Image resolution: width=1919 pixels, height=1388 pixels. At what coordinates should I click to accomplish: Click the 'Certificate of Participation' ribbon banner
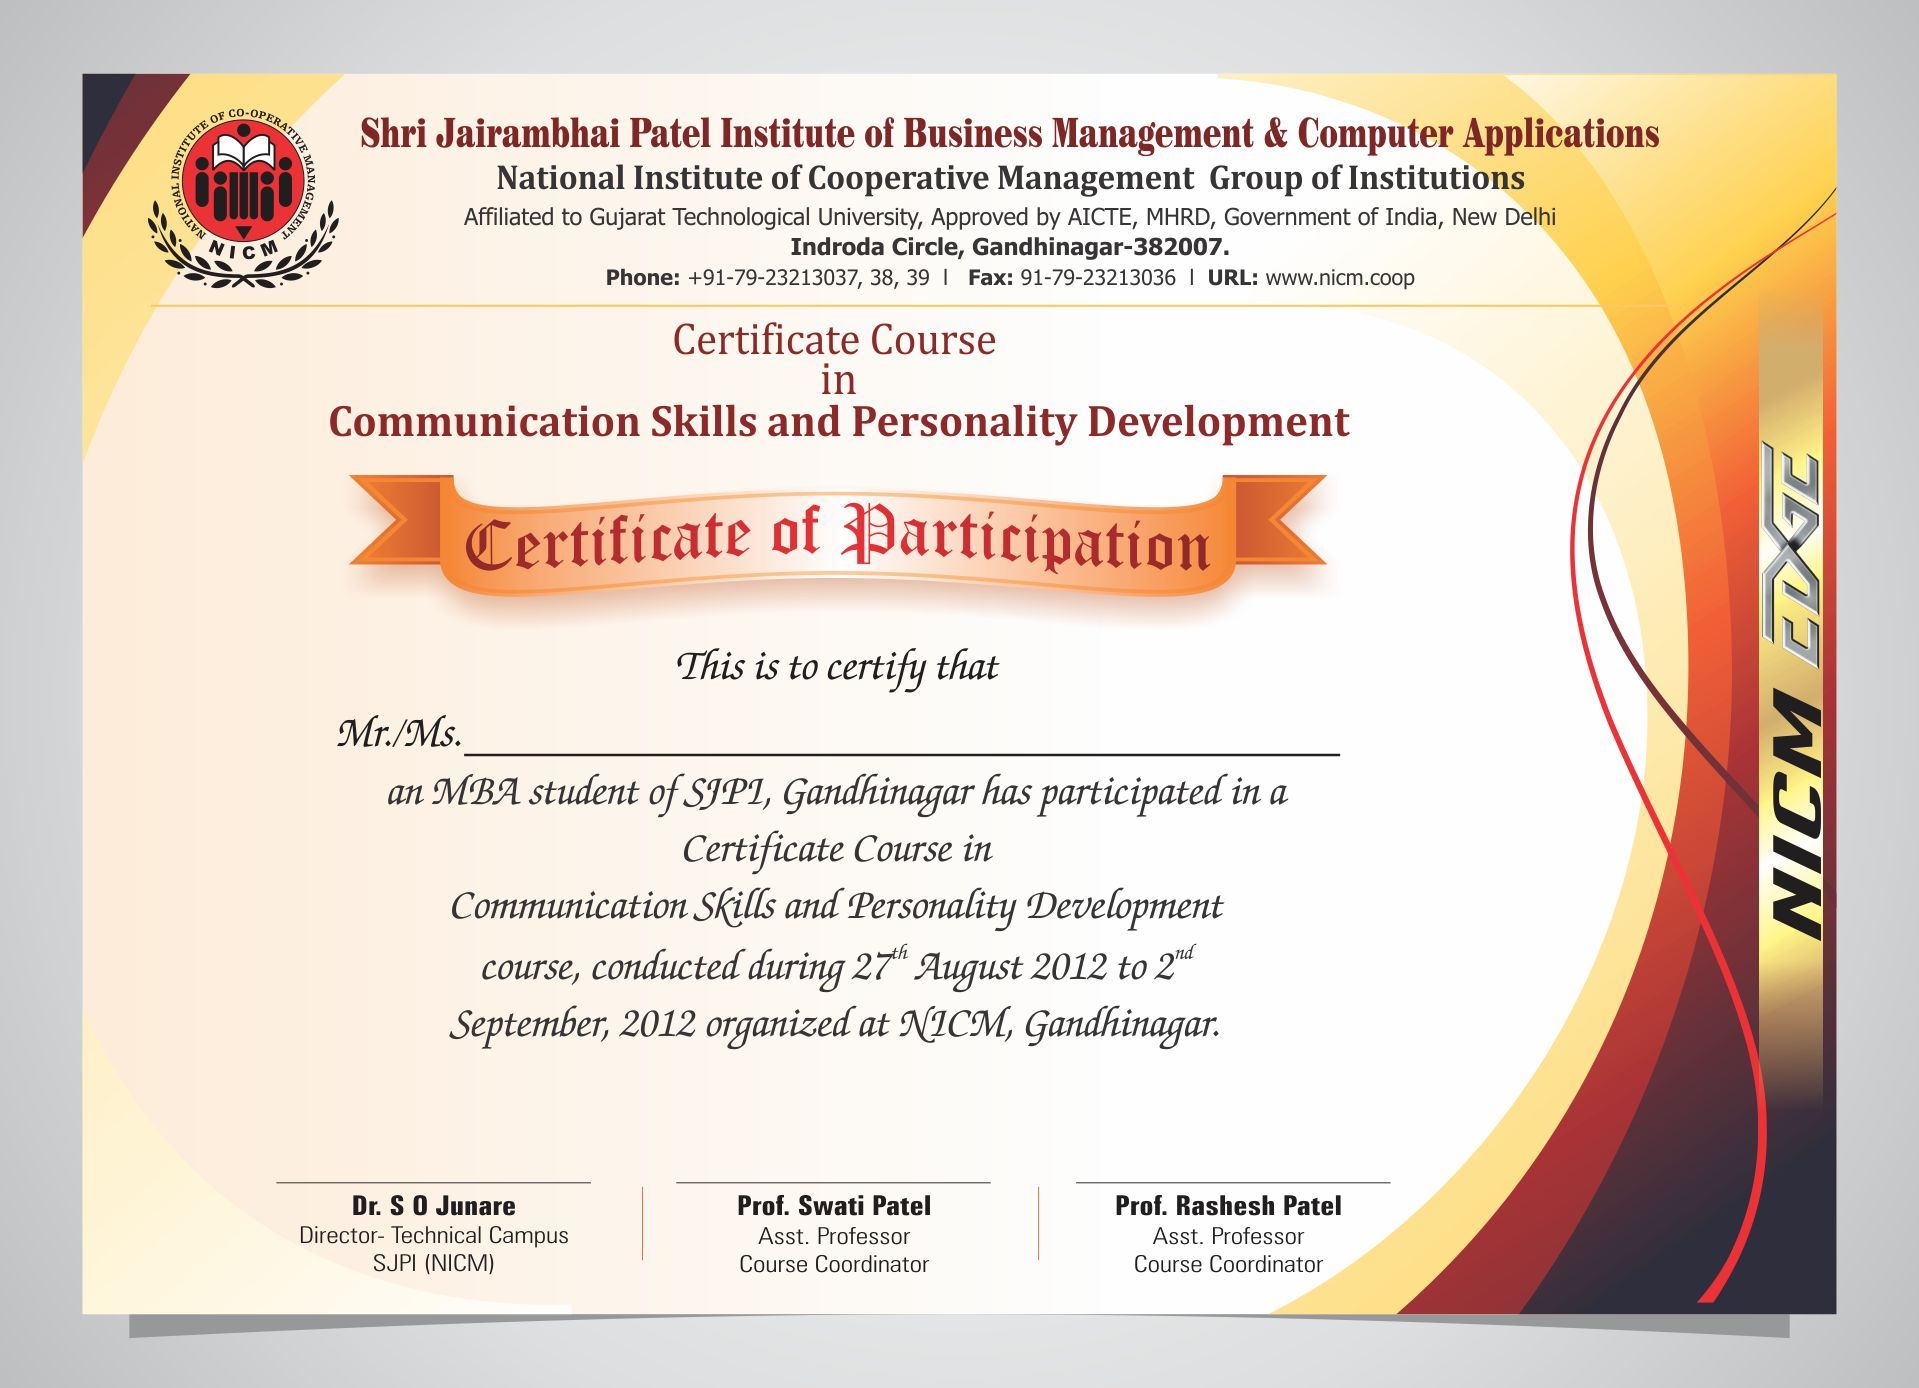tap(838, 537)
